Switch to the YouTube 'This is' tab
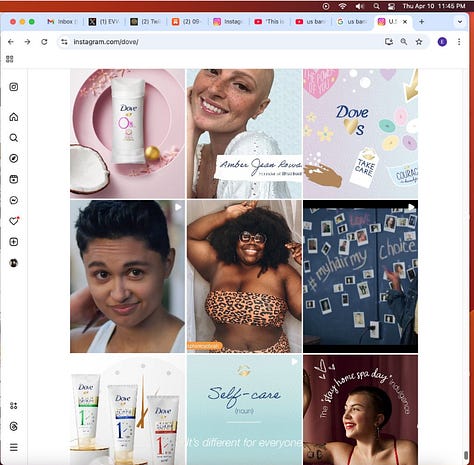This screenshot has height=465, width=474. [269, 22]
